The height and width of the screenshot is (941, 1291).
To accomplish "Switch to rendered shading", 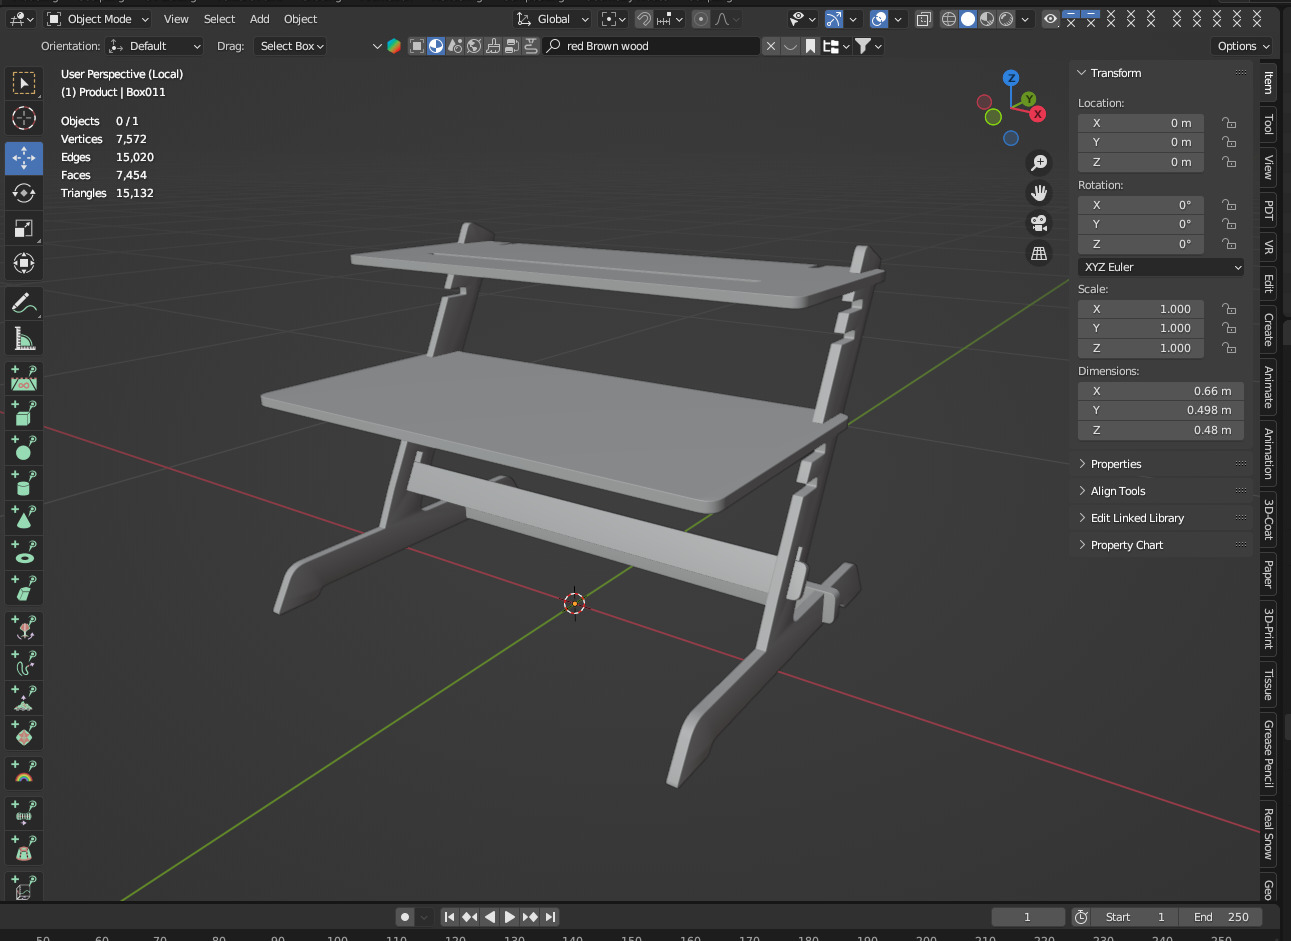I will pos(1006,19).
